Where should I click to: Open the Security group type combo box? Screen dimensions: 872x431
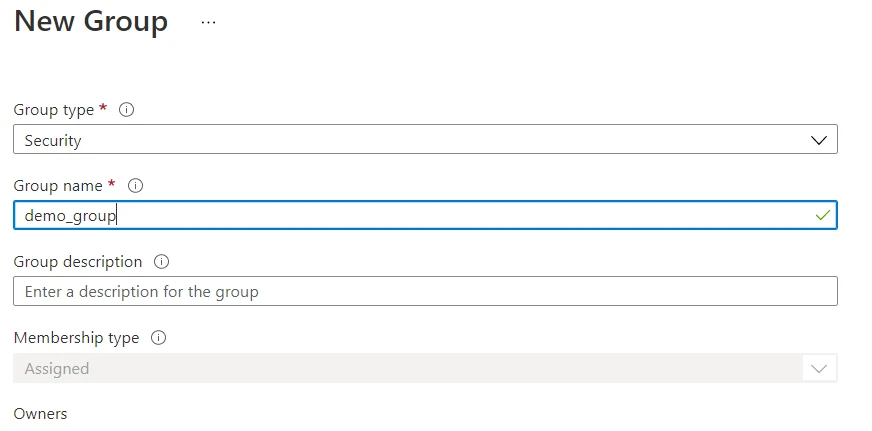coord(400,140)
